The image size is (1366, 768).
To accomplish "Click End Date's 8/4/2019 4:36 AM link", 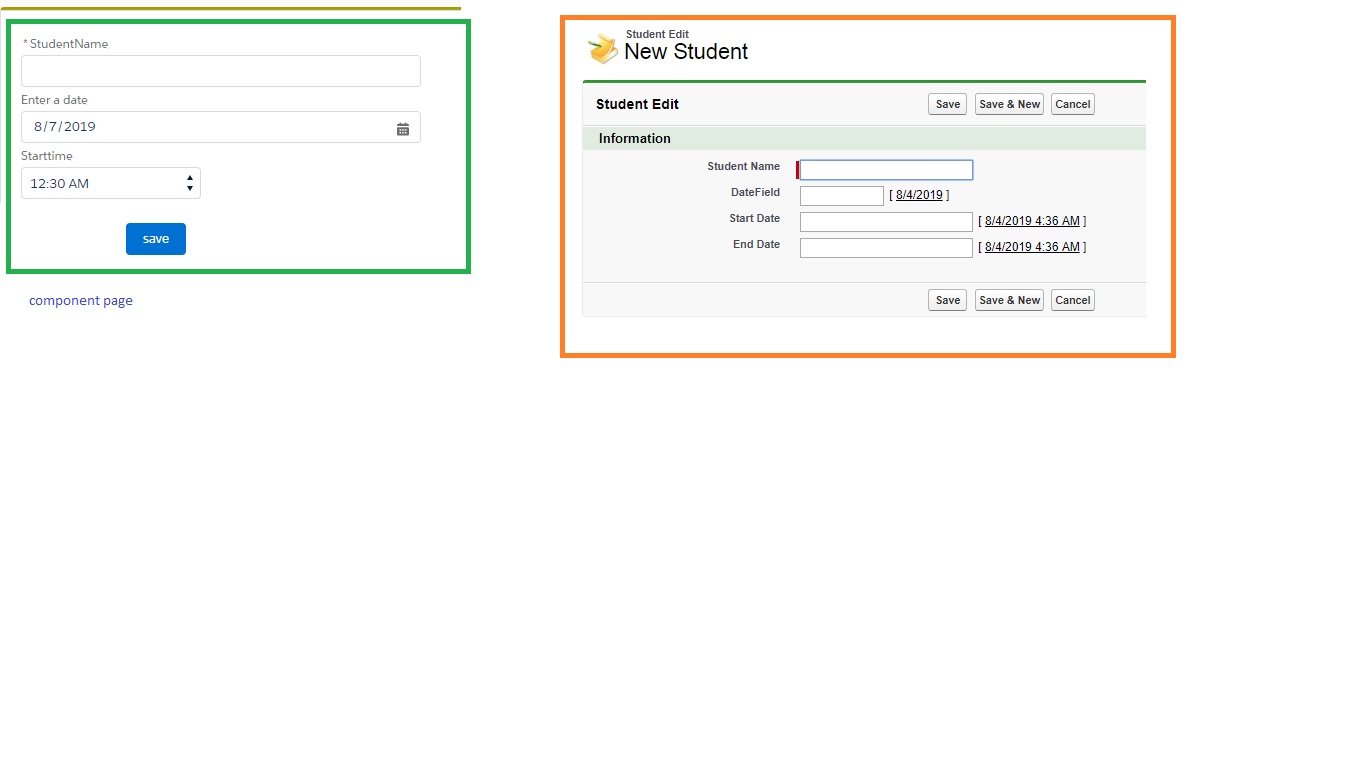I will click(1032, 247).
